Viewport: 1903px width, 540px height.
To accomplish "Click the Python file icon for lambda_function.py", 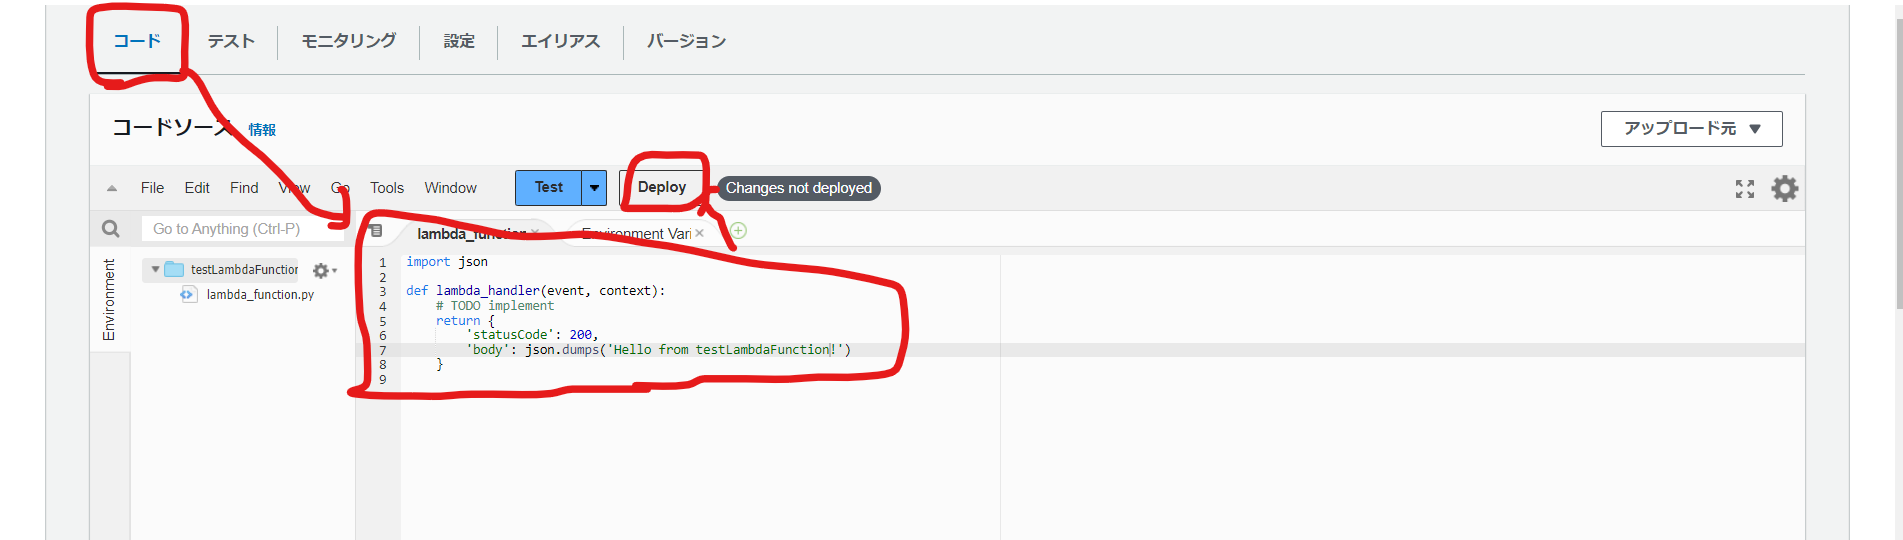I will [188, 294].
